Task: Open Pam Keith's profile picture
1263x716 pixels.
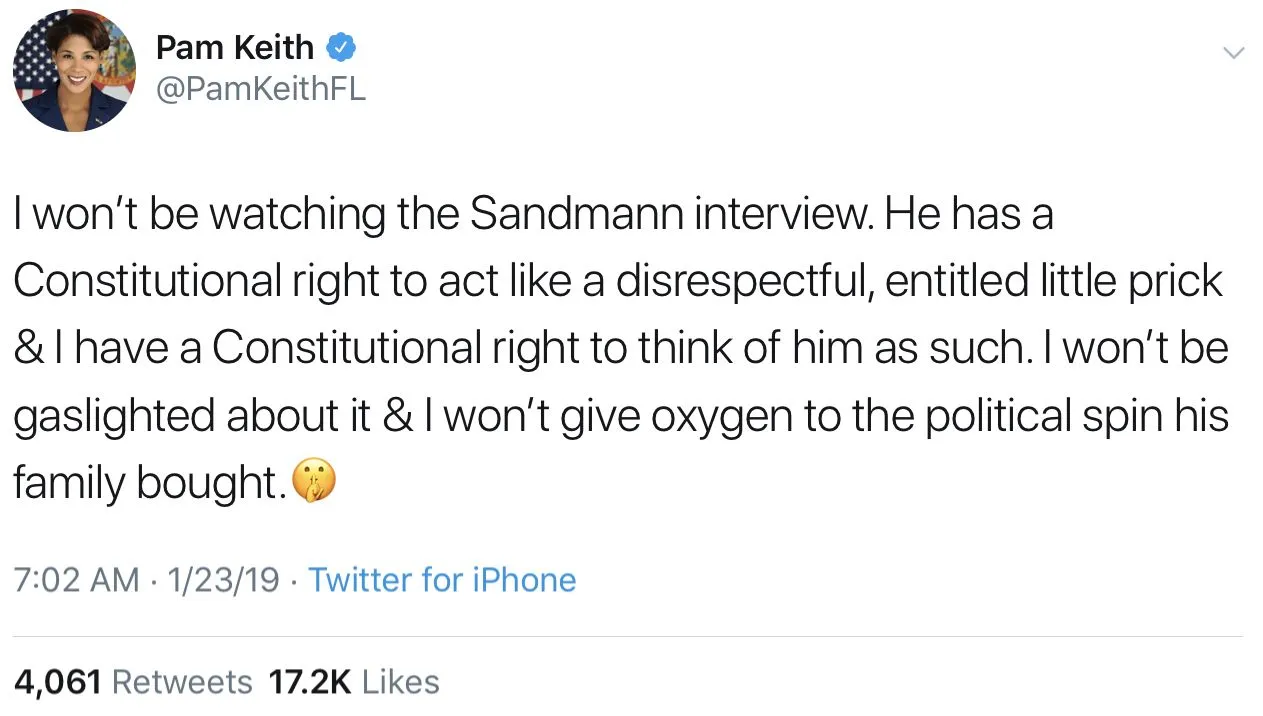Action: [x=73, y=71]
